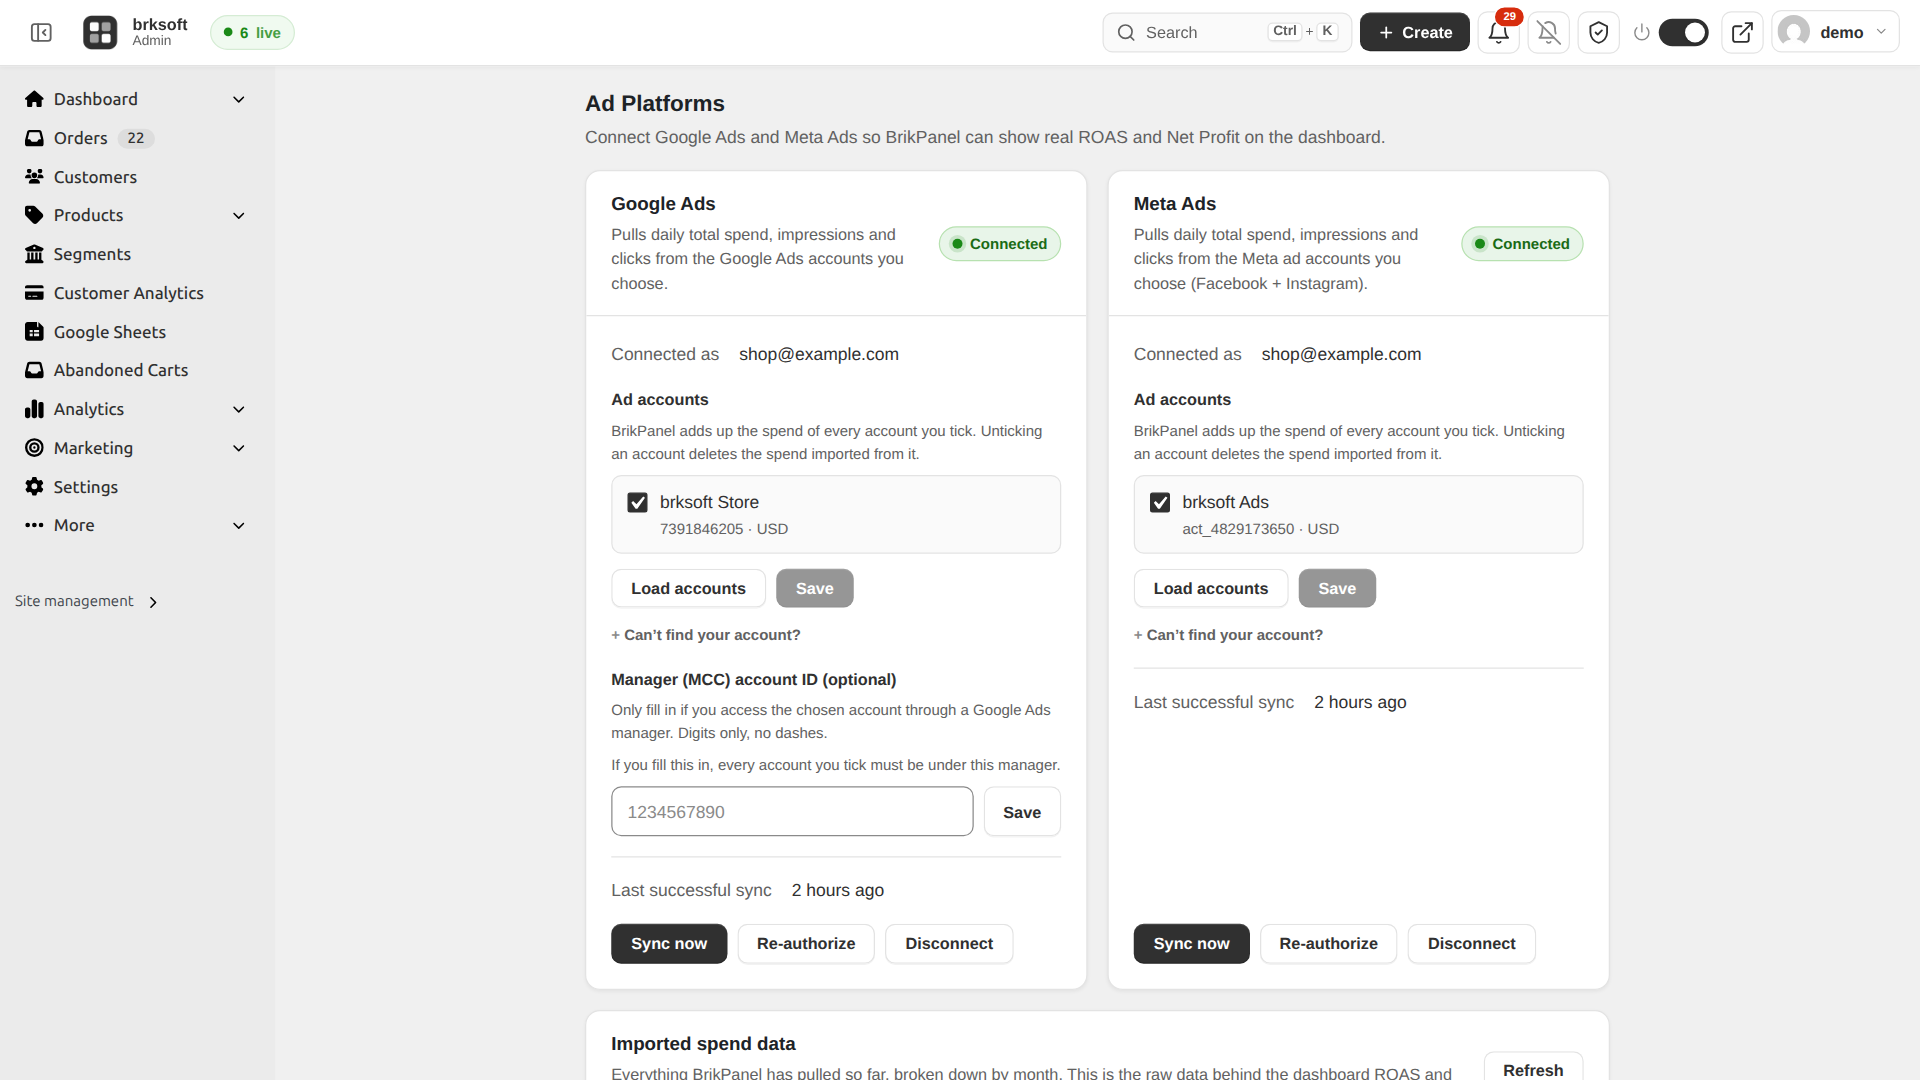The width and height of the screenshot is (1920, 1080).
Task: Click the Customers people icon
Action: (x=34, y=177)
